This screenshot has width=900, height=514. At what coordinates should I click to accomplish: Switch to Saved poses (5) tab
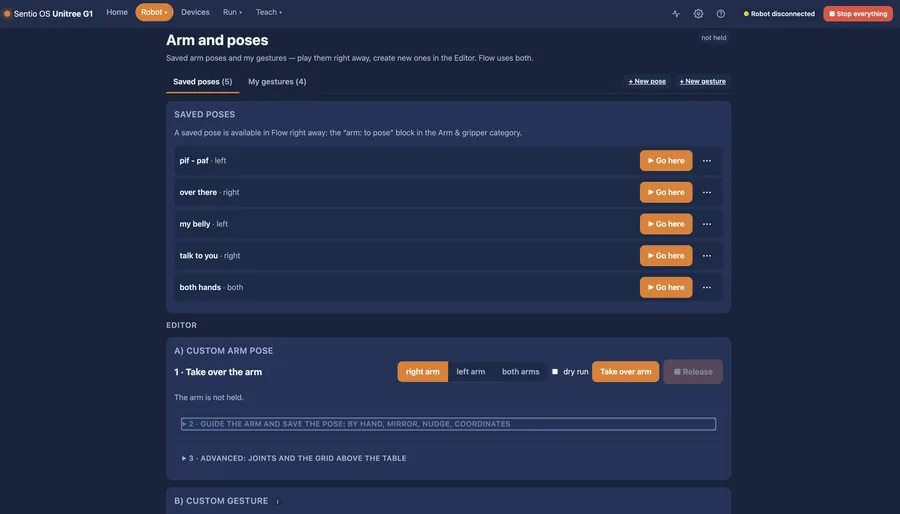(203, 81)
